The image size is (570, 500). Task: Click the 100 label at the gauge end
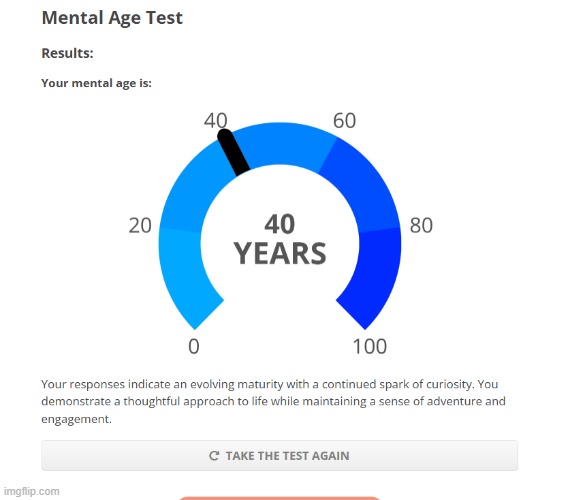[x=370, y=346]
